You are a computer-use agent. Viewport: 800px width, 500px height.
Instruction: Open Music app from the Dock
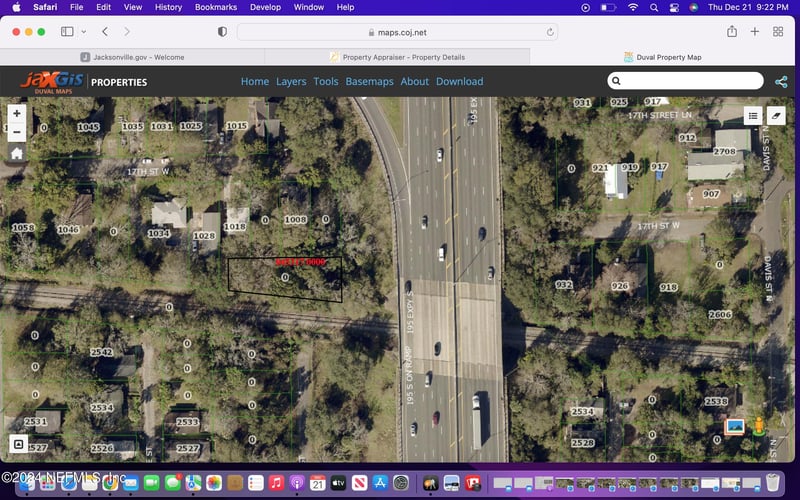(x=276, y=483)
